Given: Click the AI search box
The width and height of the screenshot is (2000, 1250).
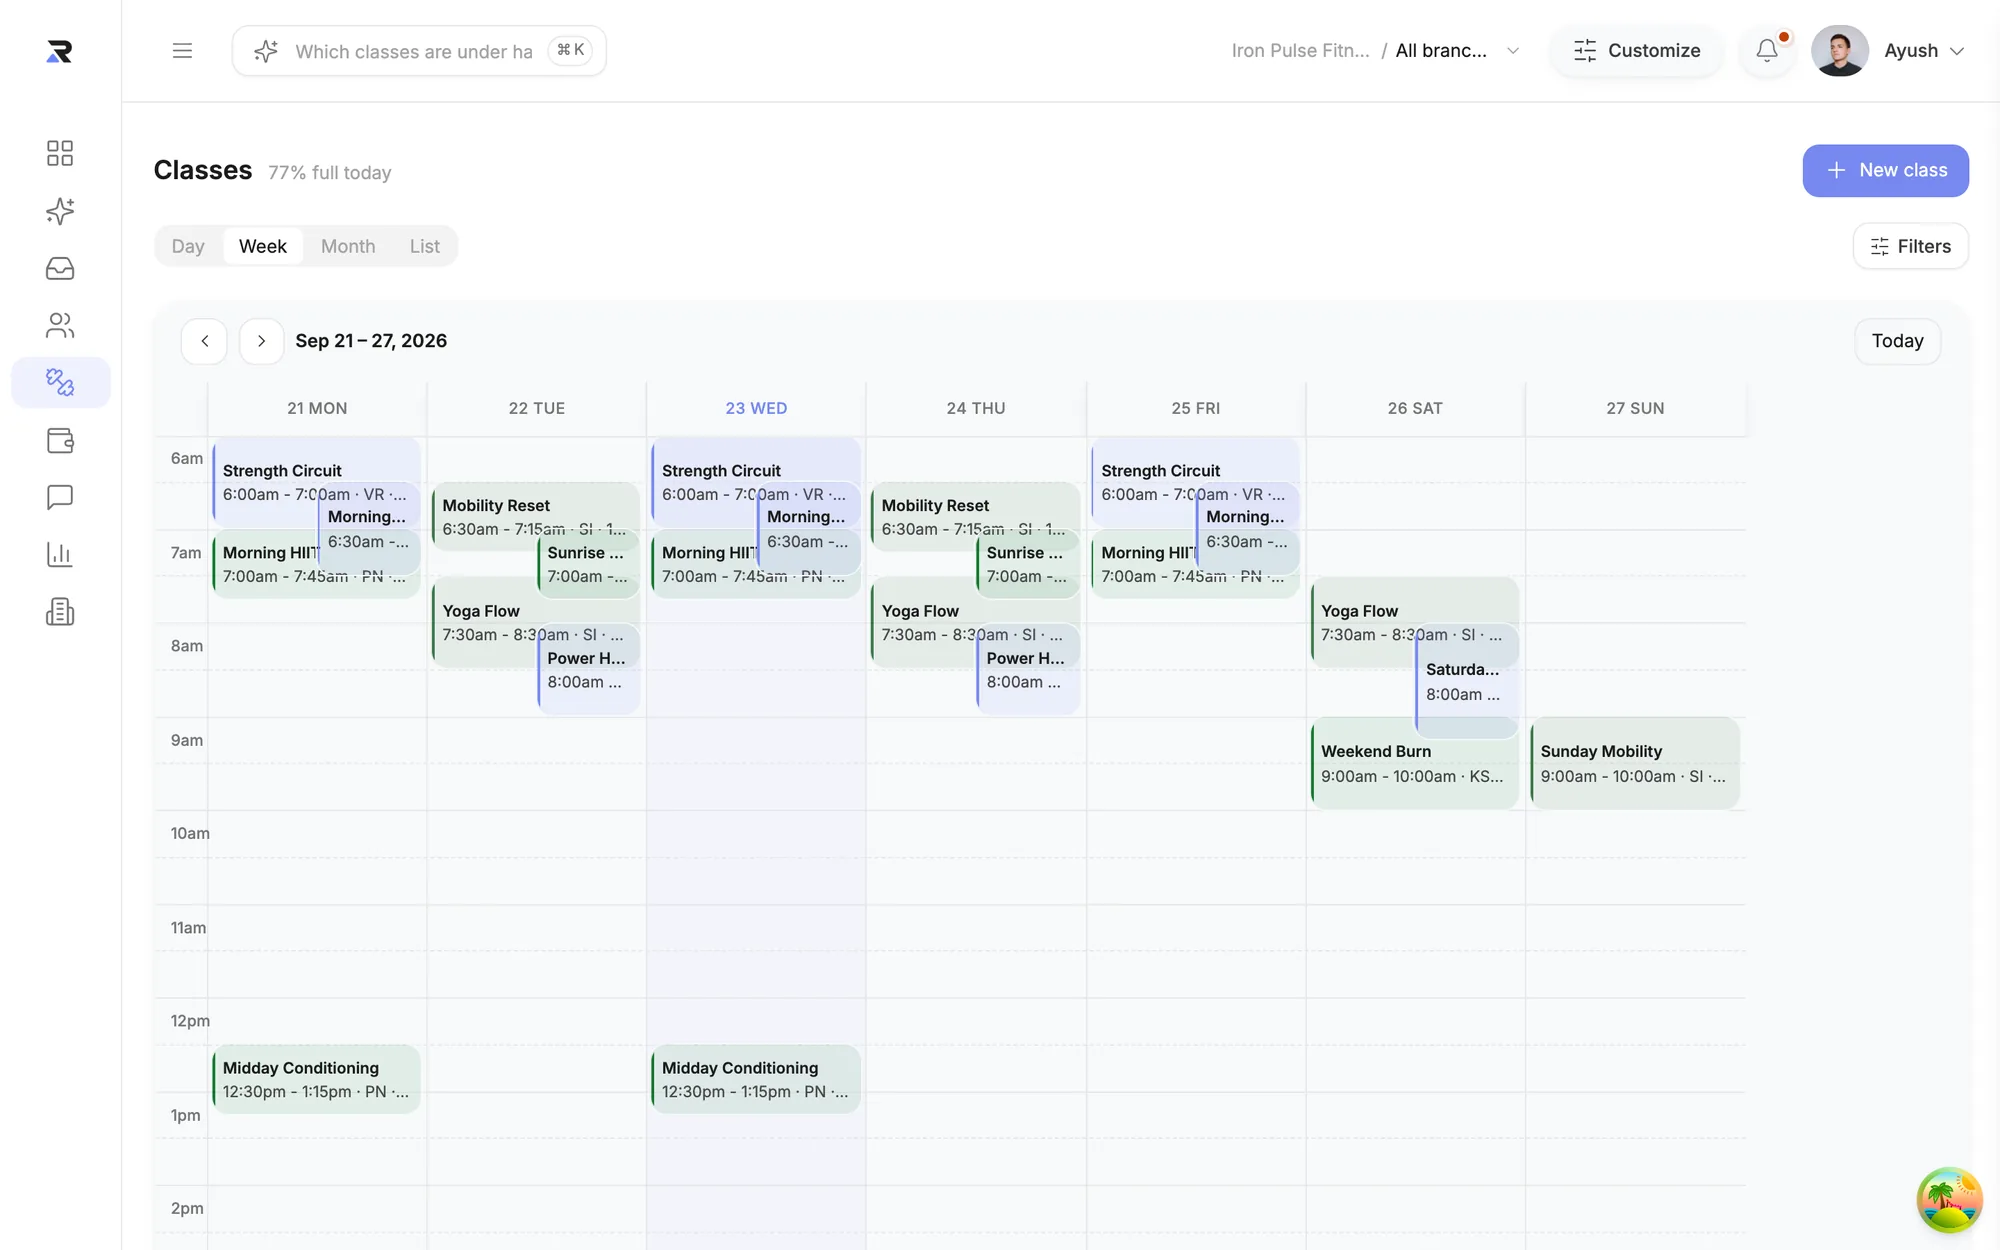Looking at the screenshot, I should (x=419, y=51).
